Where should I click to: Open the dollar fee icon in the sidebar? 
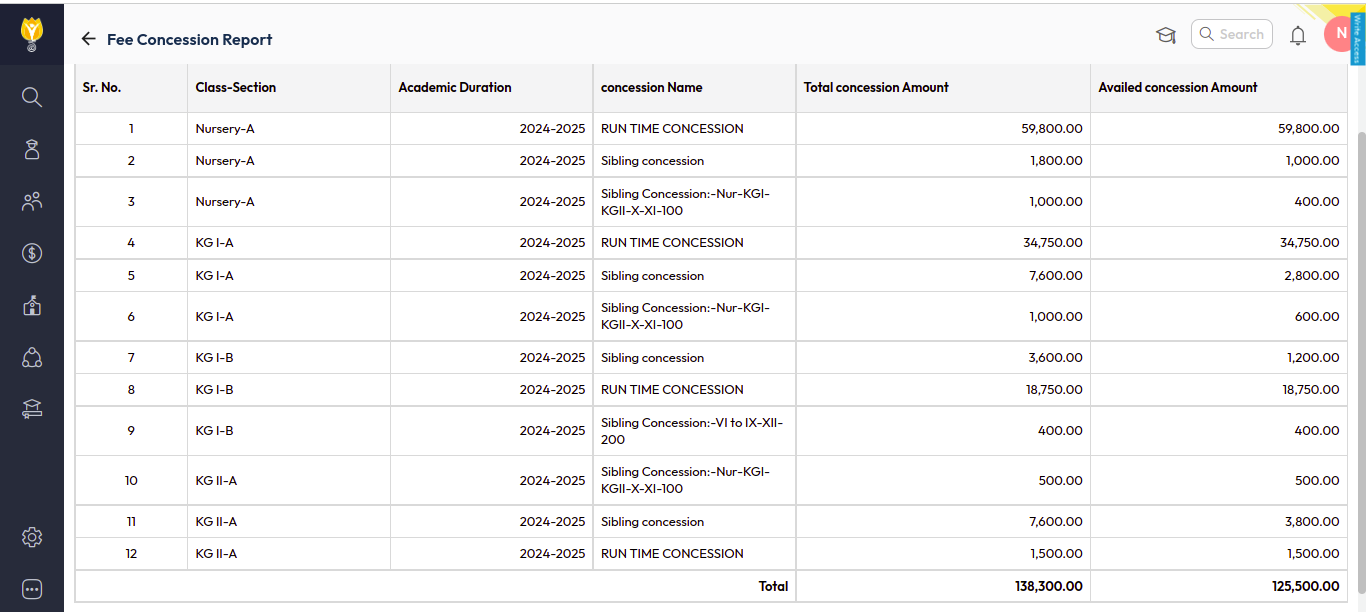(x=32, y=253)
